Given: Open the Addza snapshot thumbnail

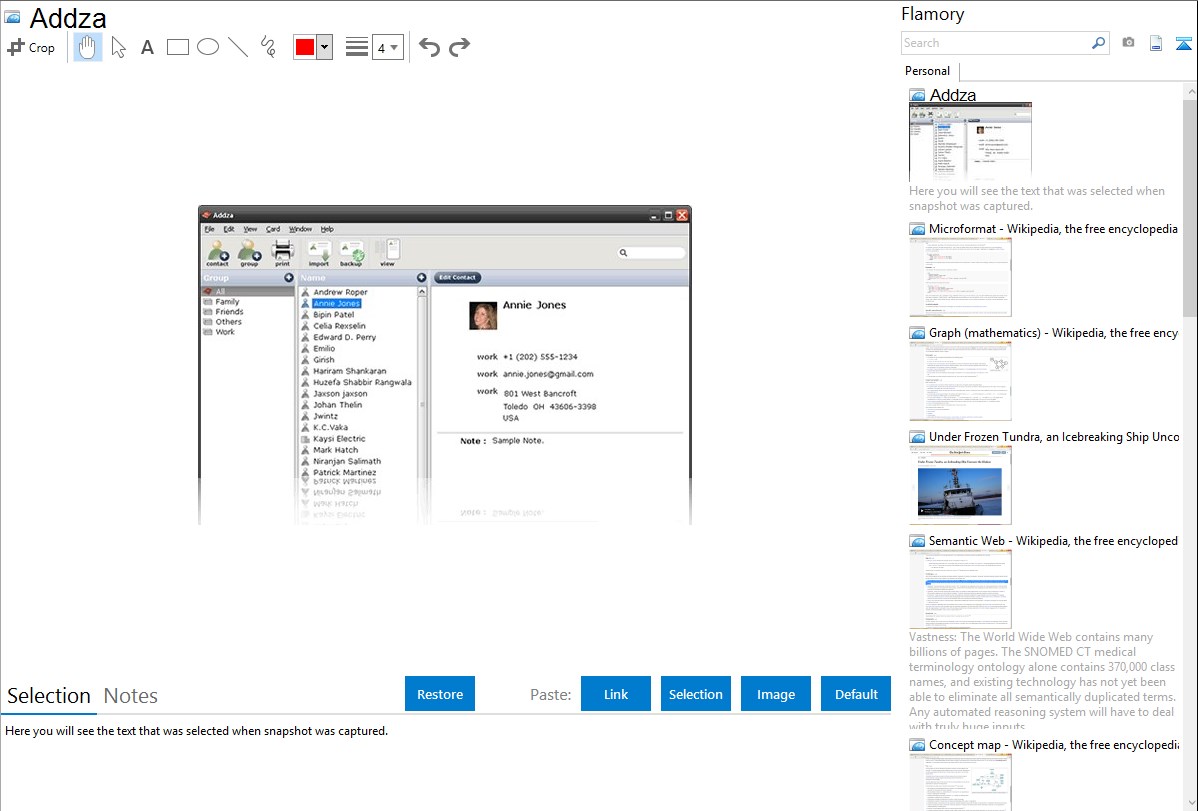Looking at the screenshot, I should coord(970,141).
